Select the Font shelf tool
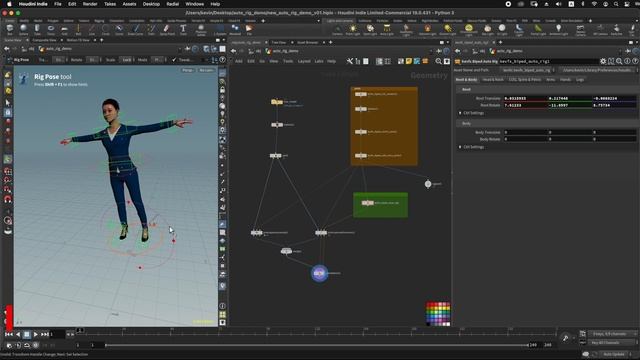This screenshot has height=360, width=640. [x=183, y=29]
